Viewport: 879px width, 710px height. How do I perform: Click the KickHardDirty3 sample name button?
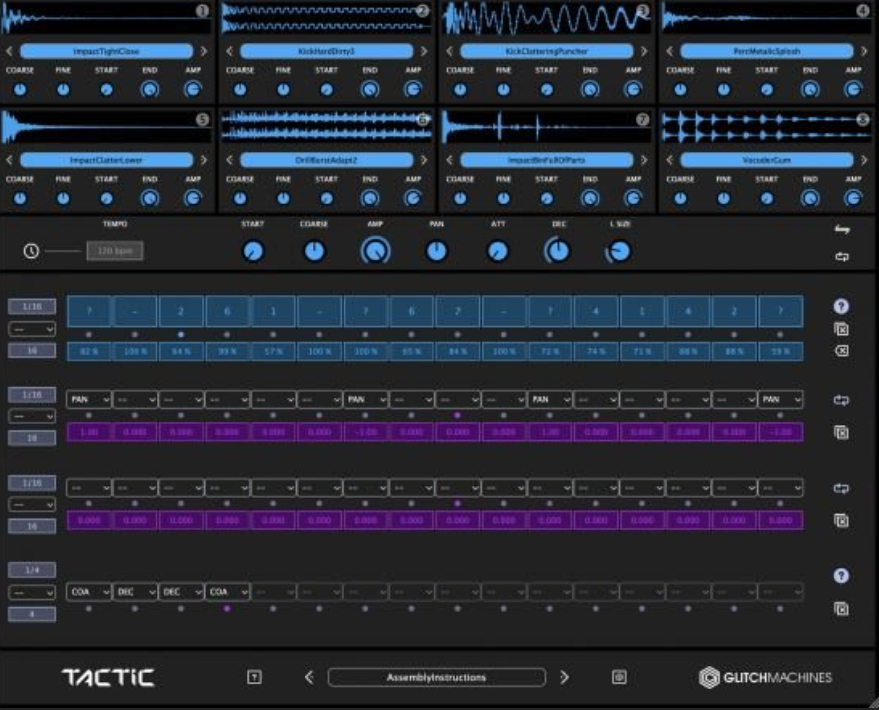click(x=326, y=51)
